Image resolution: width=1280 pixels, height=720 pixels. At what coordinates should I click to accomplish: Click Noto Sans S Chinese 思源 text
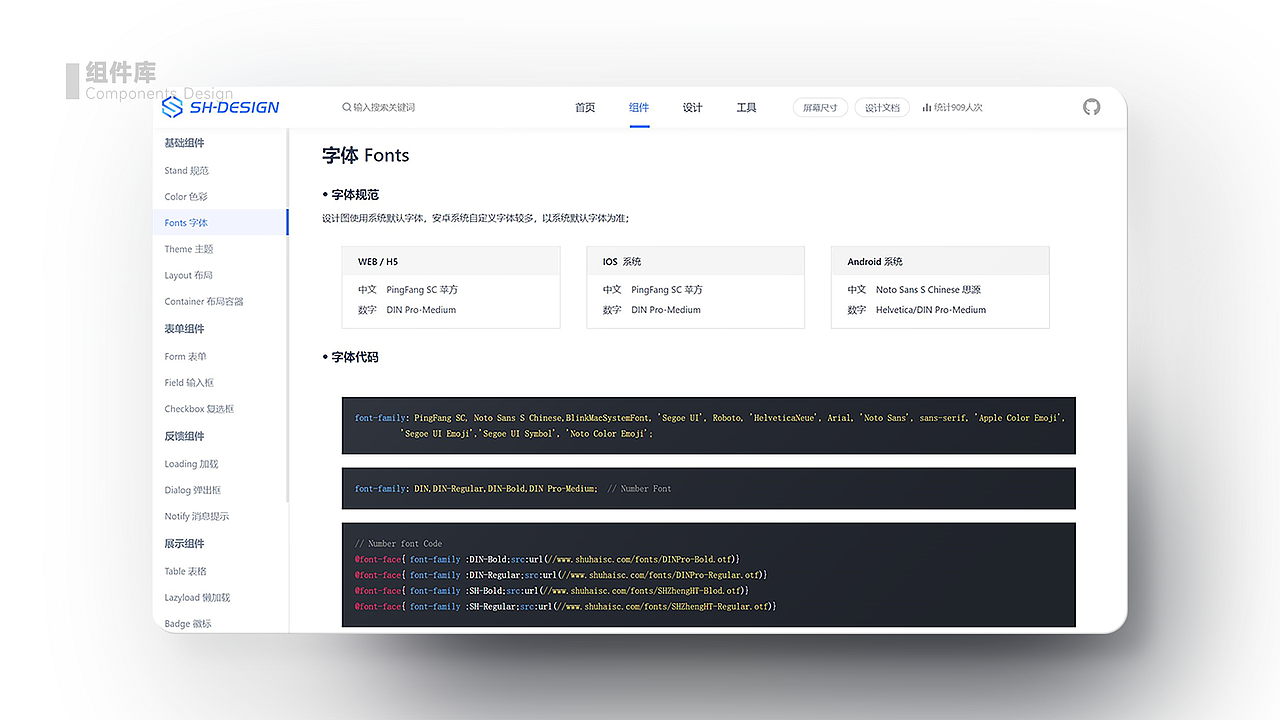pos(928,290)
